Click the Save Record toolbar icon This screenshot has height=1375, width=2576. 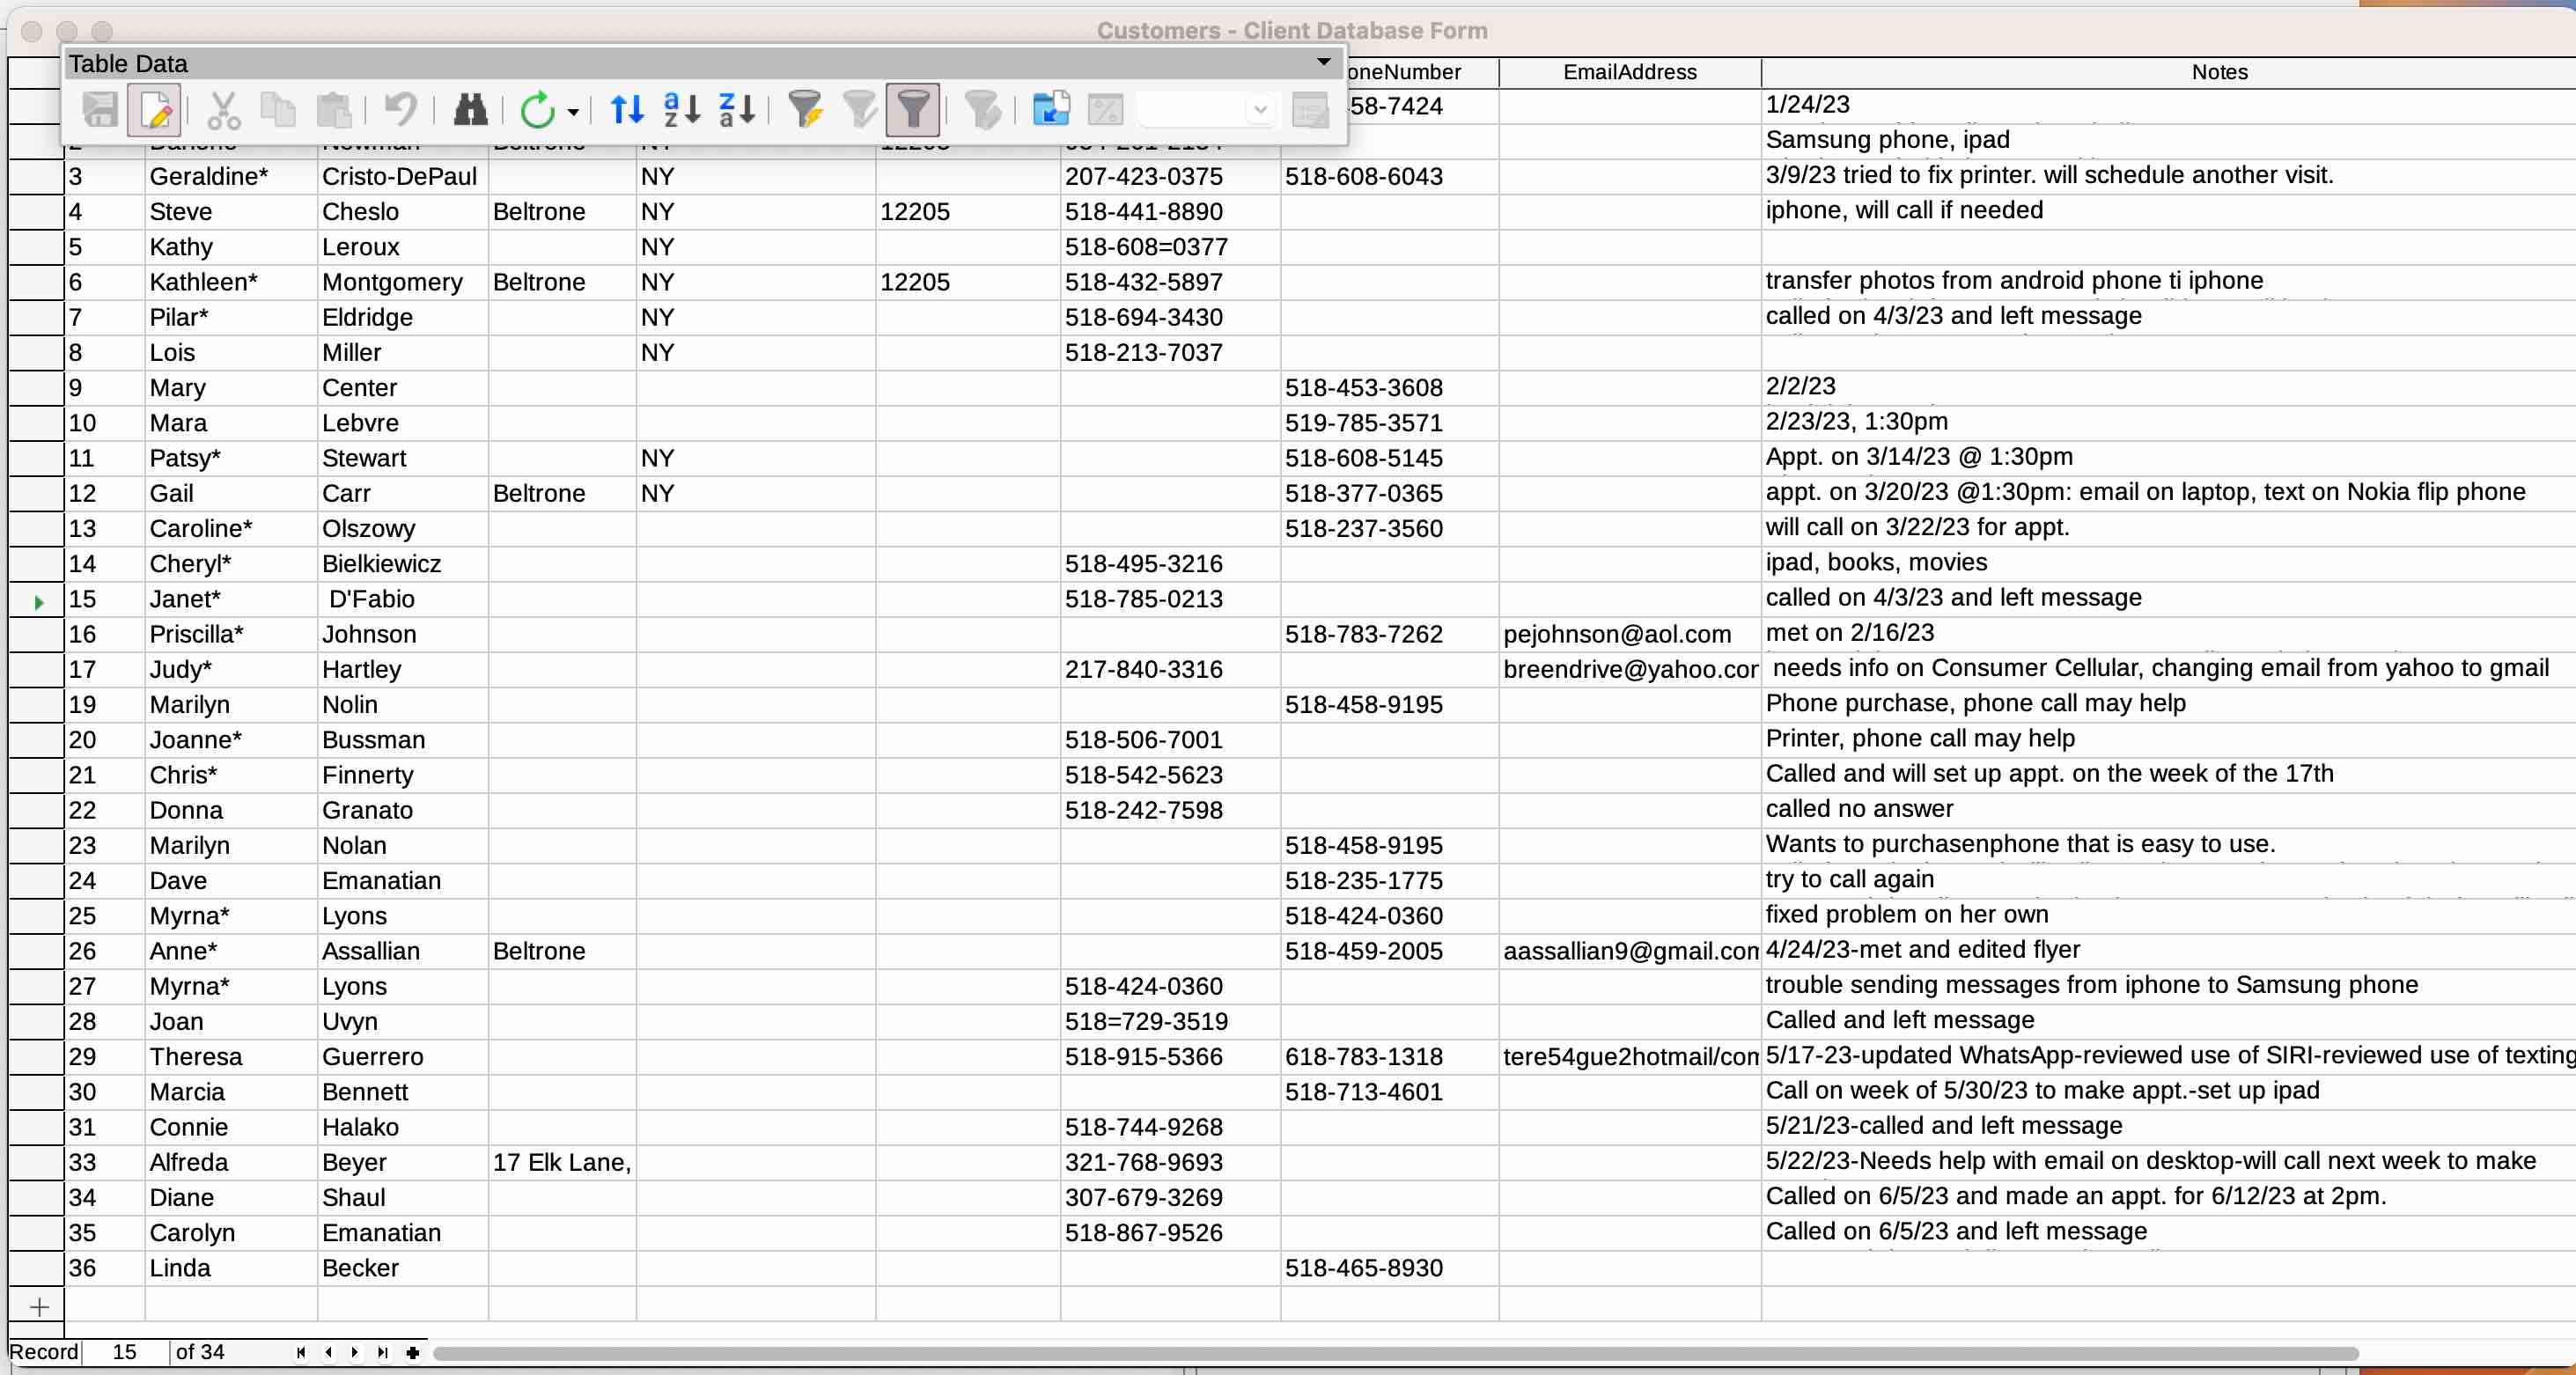click(x=100, y=109)
